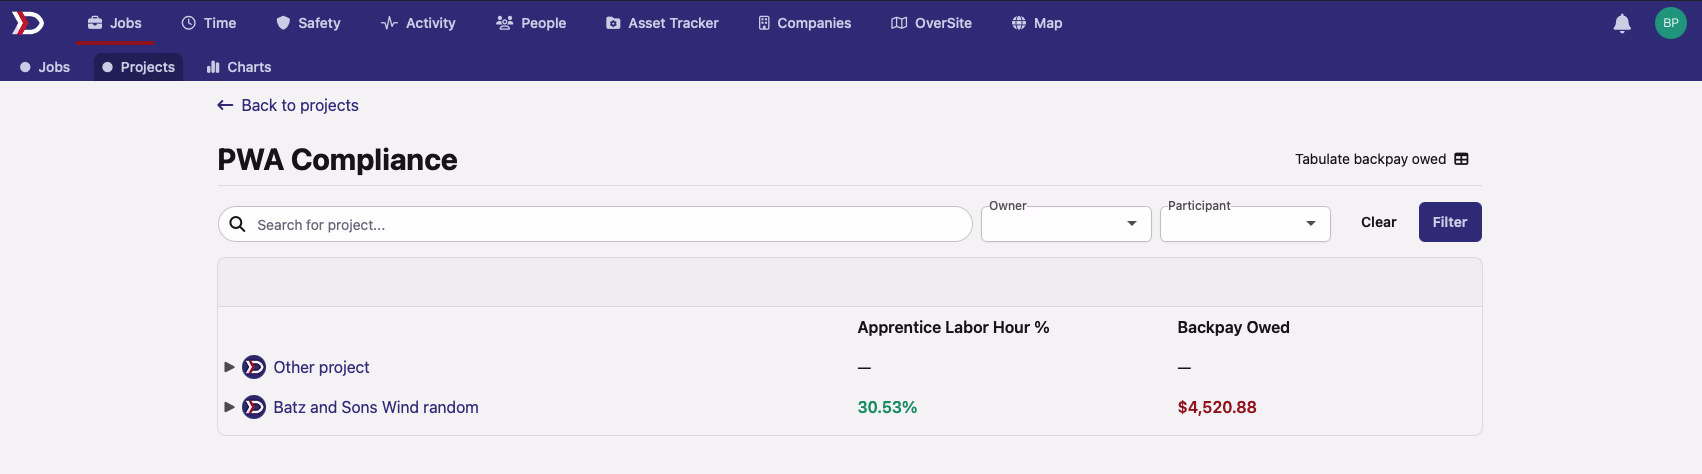This screenshot has width=1702, height=474.
Task: Click the Batz and Sons project logo icon
Action: (x=254, y=407)
